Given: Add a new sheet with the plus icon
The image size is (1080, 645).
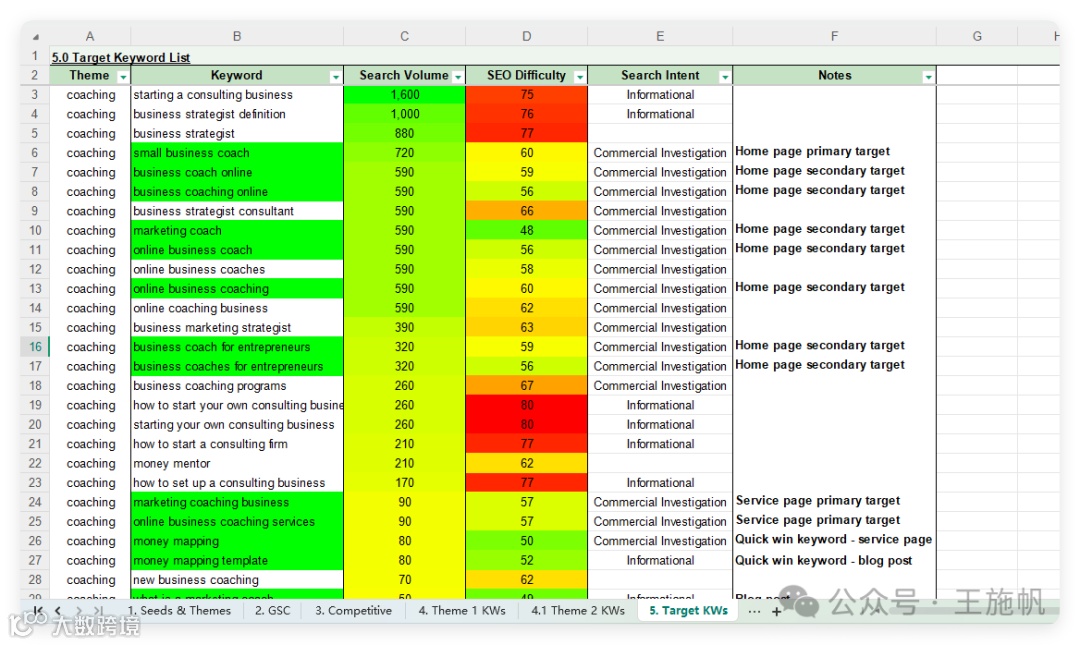Looking at the screenshot, I should tap(776, 612).
